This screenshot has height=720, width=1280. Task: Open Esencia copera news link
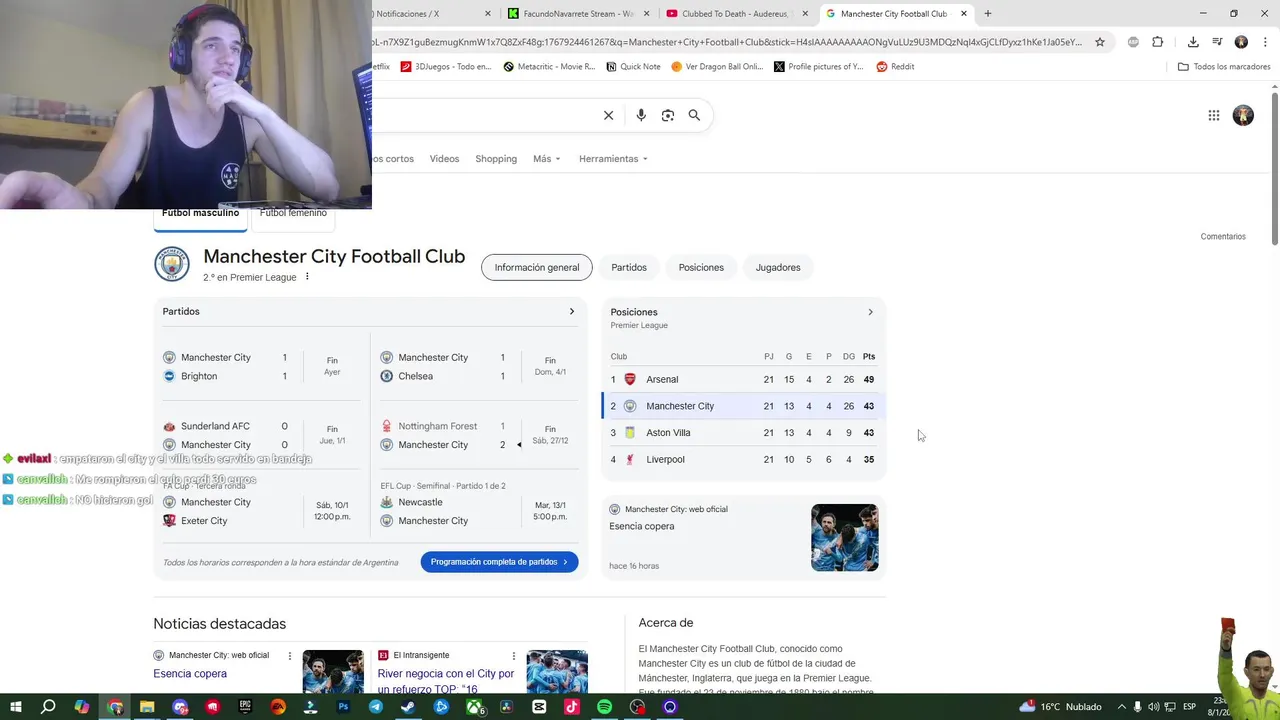click(x=190, y=674)
